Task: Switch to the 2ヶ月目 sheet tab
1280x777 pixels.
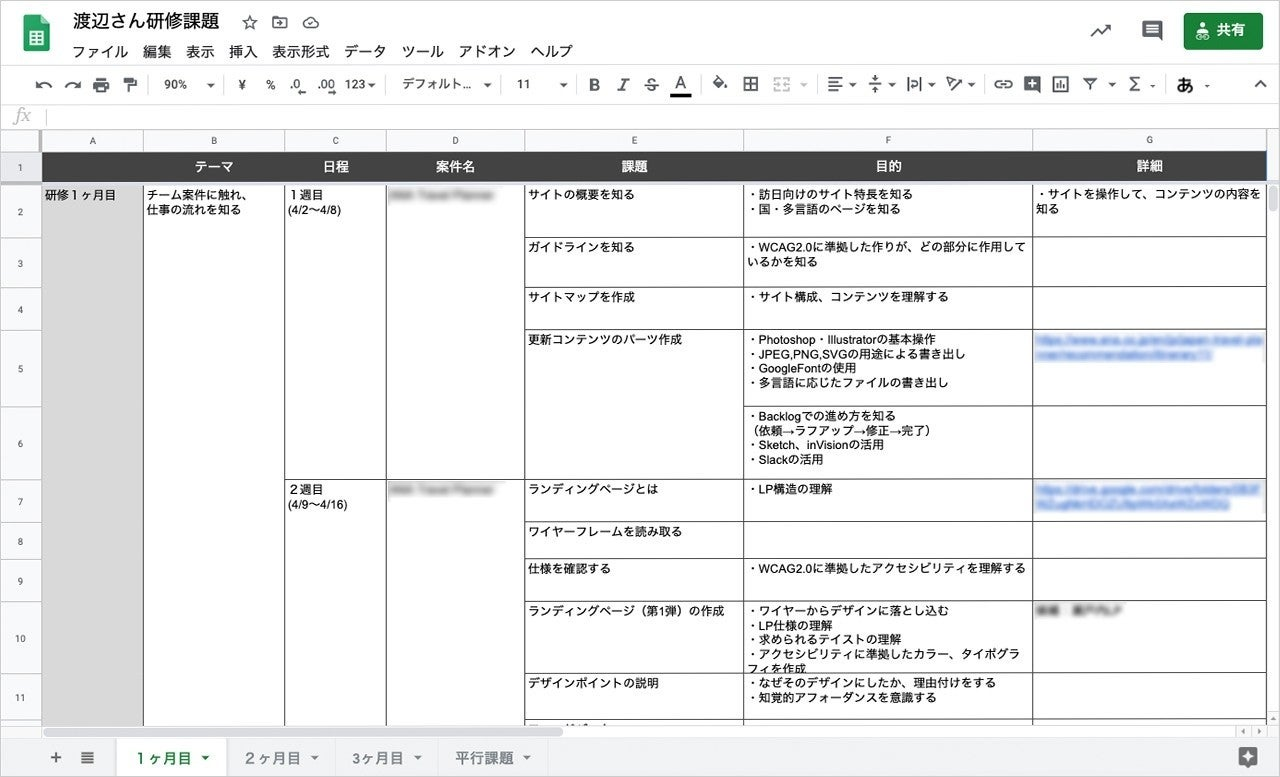Action: [x=281, y=758]
